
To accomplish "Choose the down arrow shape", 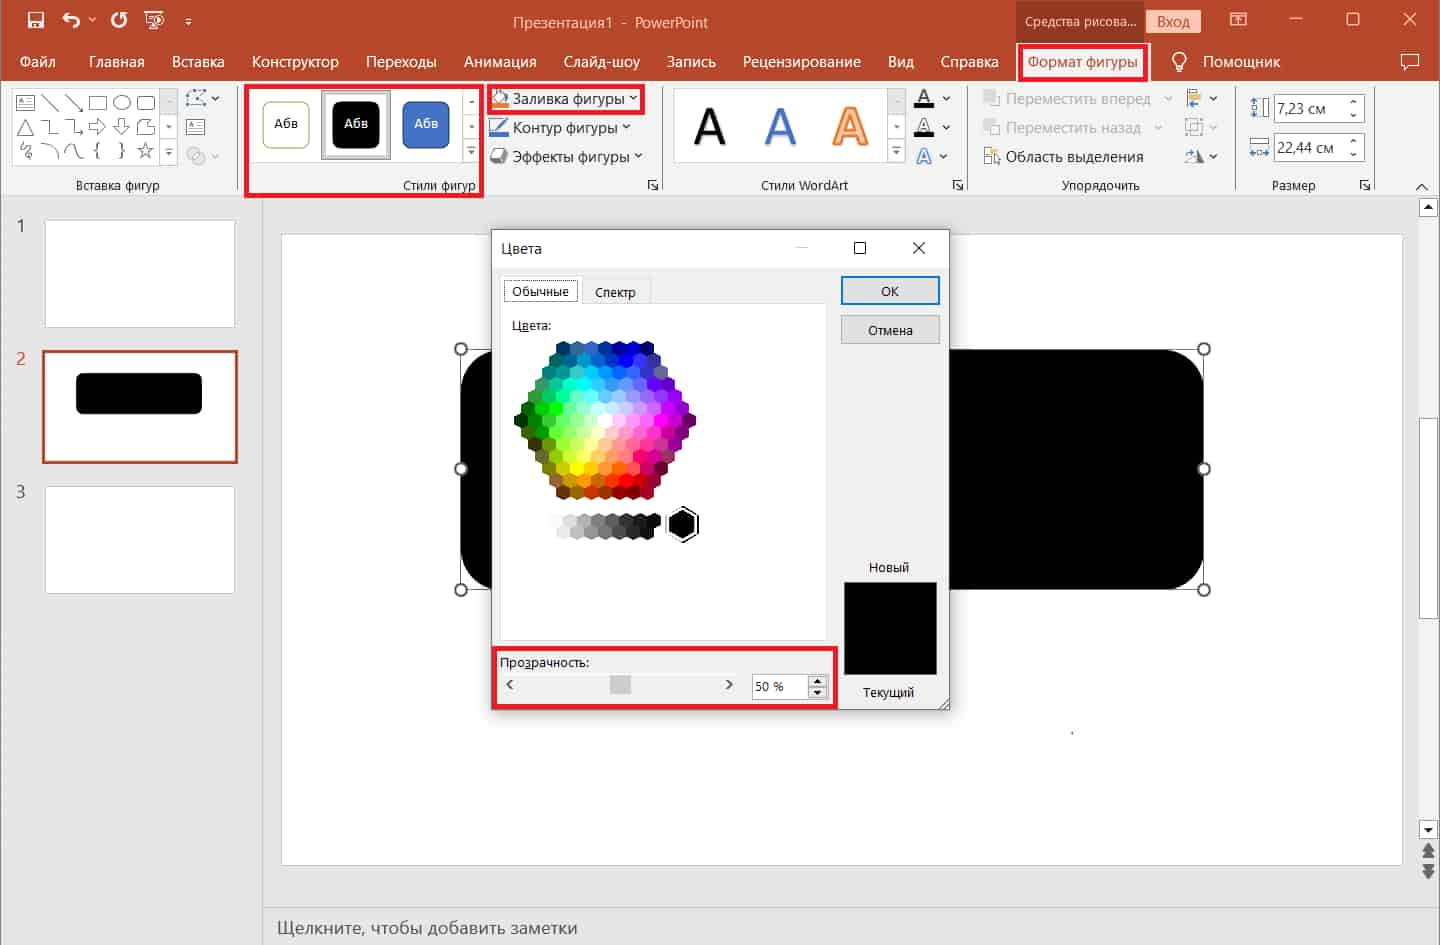I will click(122, 127).
